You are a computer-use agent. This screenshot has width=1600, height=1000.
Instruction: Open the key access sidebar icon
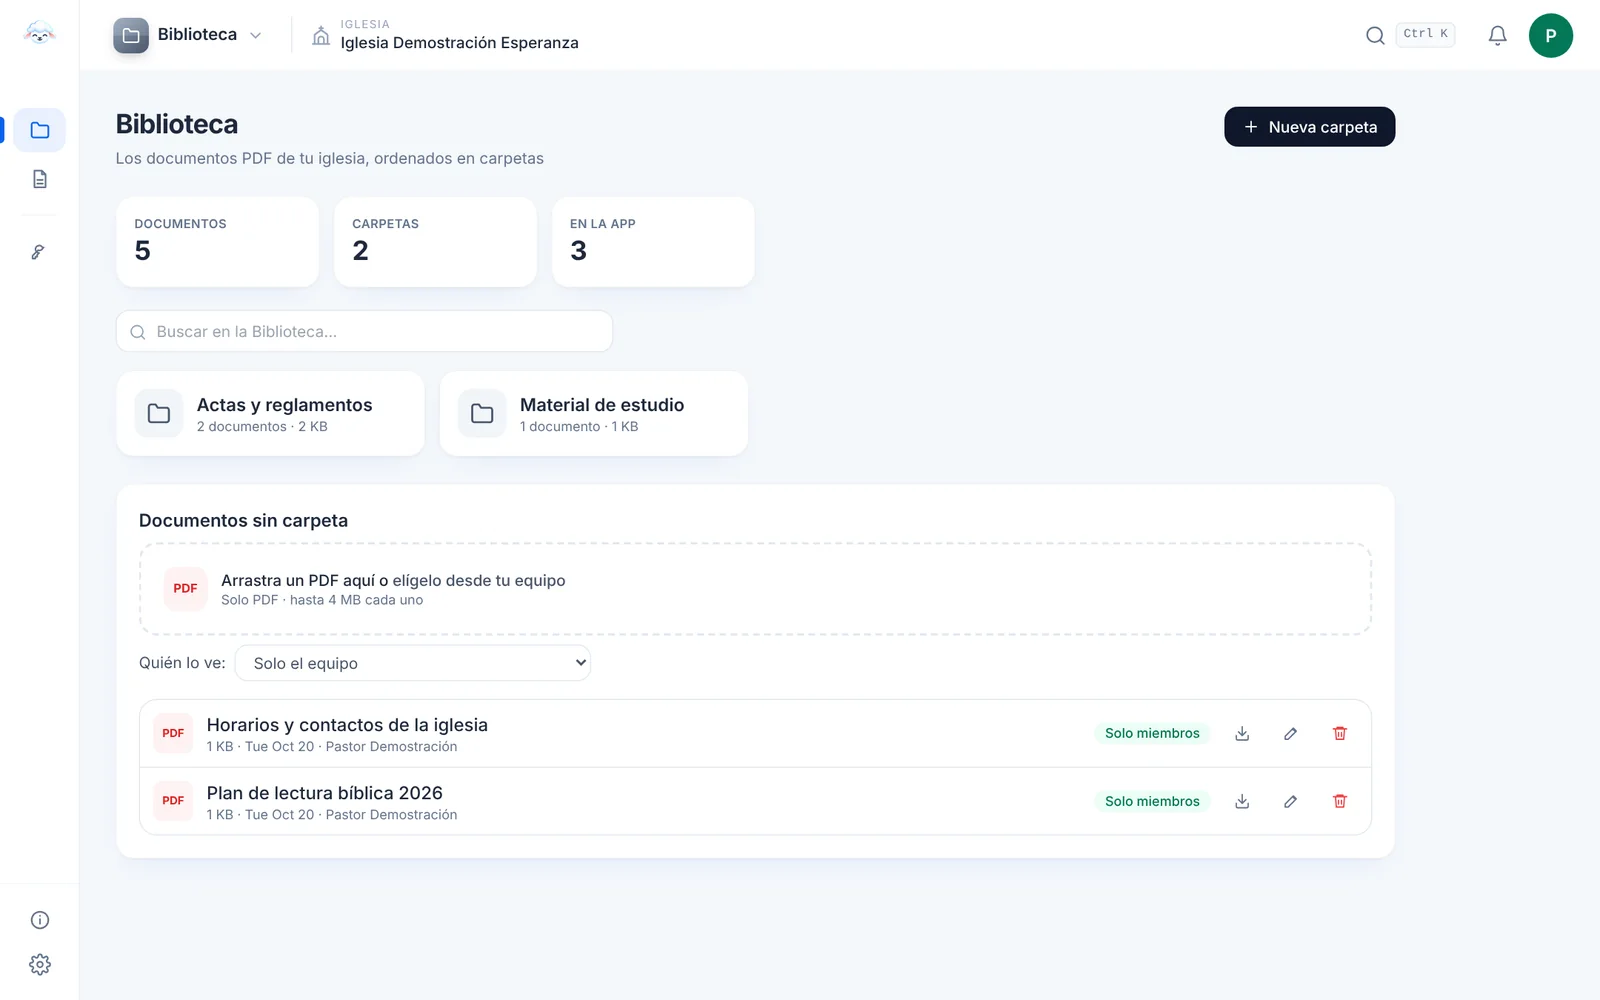38,252
